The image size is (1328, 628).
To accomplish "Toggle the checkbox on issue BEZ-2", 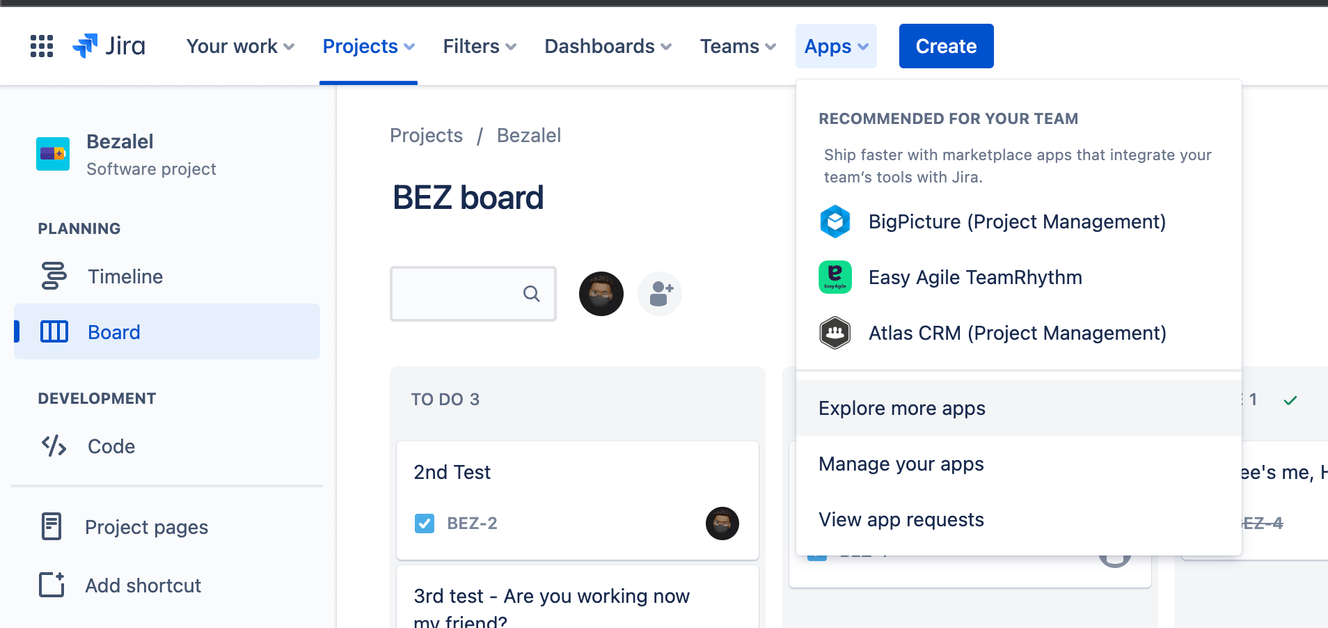I will (424, 523).
